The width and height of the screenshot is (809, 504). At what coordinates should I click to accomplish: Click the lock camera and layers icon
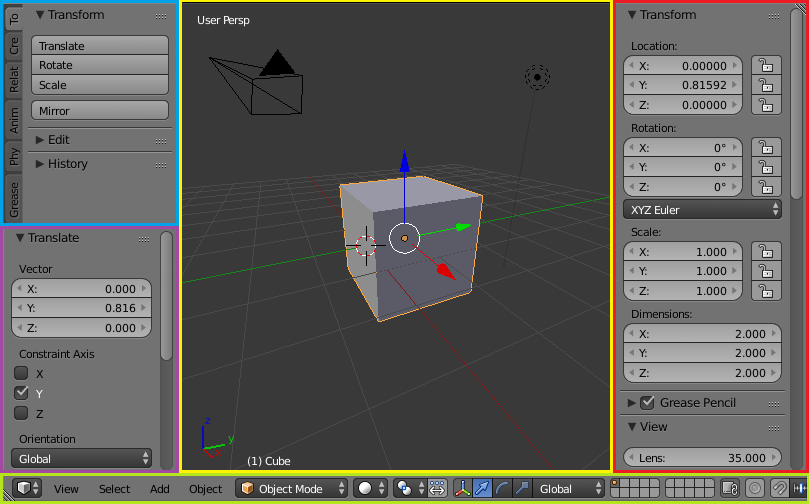point(730,488)
